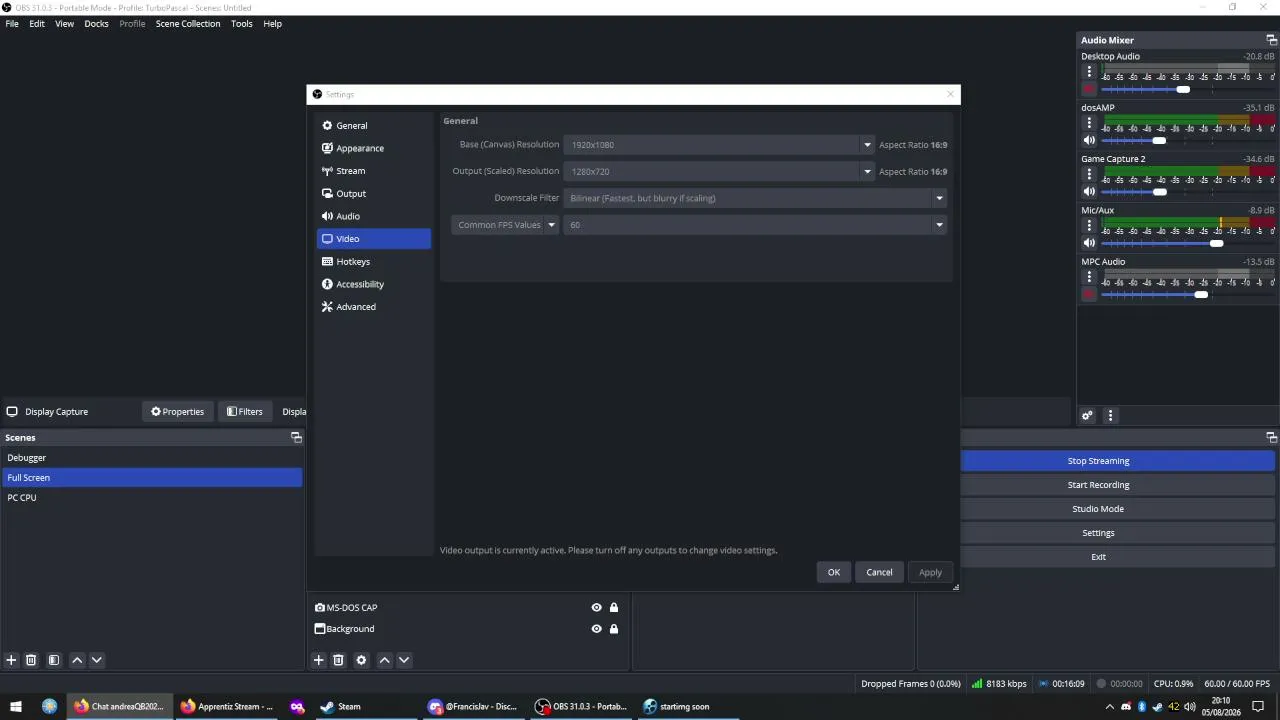Select the PC CPU scene
This screenshot has height=720, width=1280.
pyautogui.click(x=152, y=498)
